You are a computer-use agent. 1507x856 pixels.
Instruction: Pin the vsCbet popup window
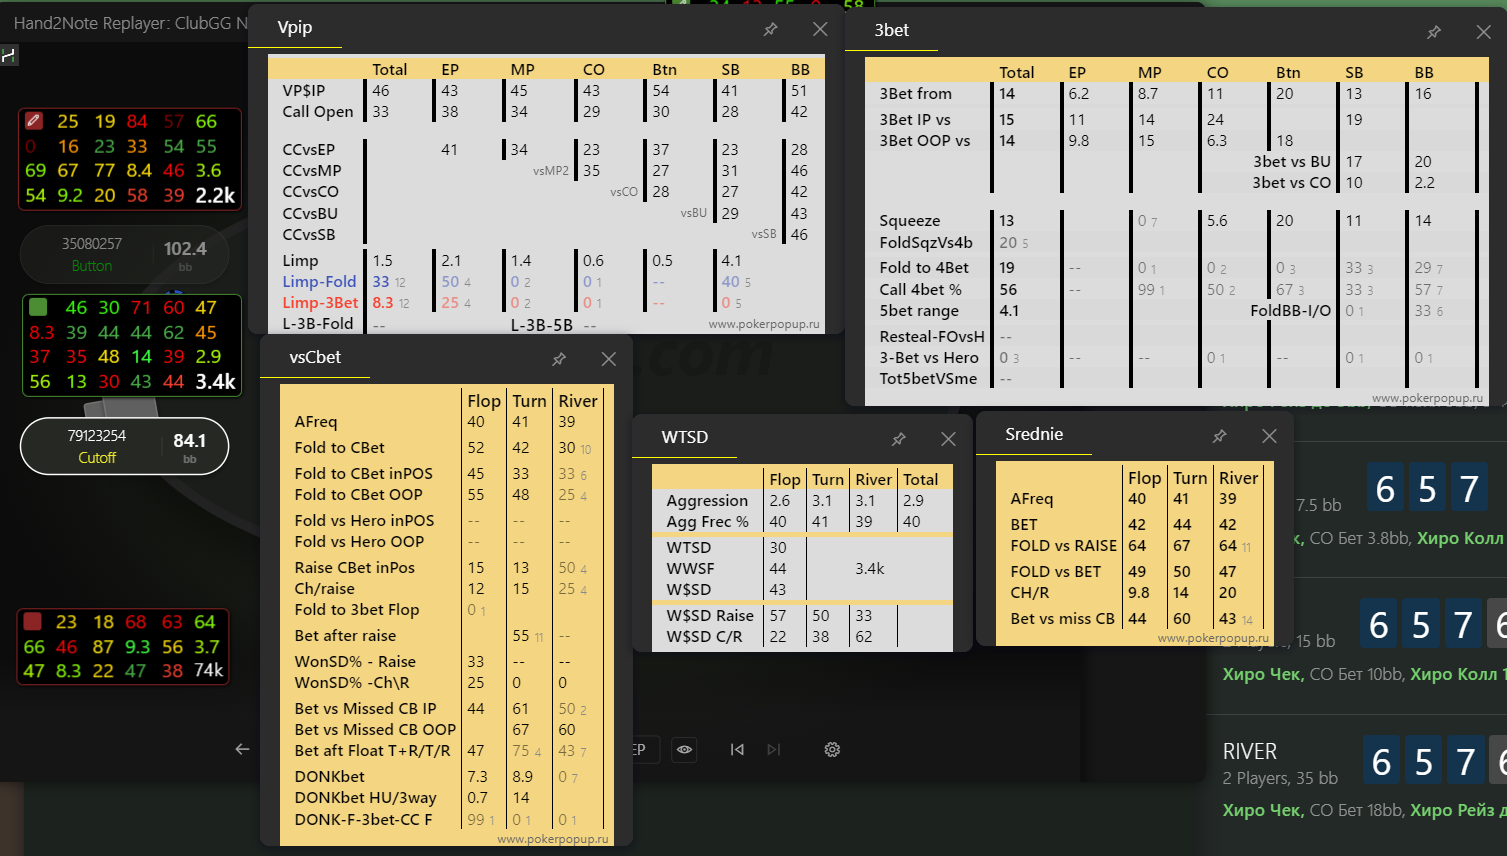[x=559, y=359]
